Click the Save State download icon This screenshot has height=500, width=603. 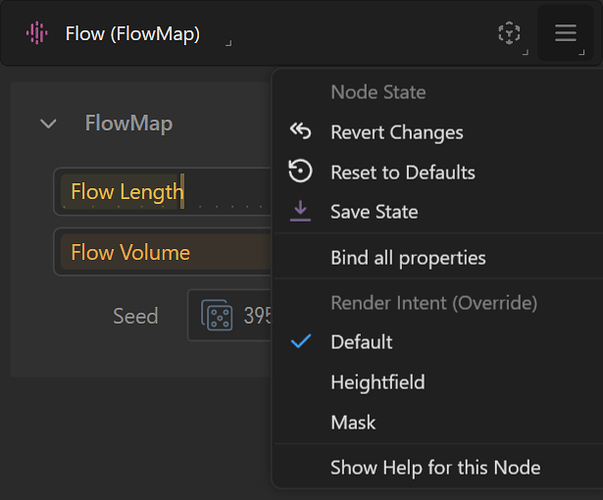coord(300,211)
